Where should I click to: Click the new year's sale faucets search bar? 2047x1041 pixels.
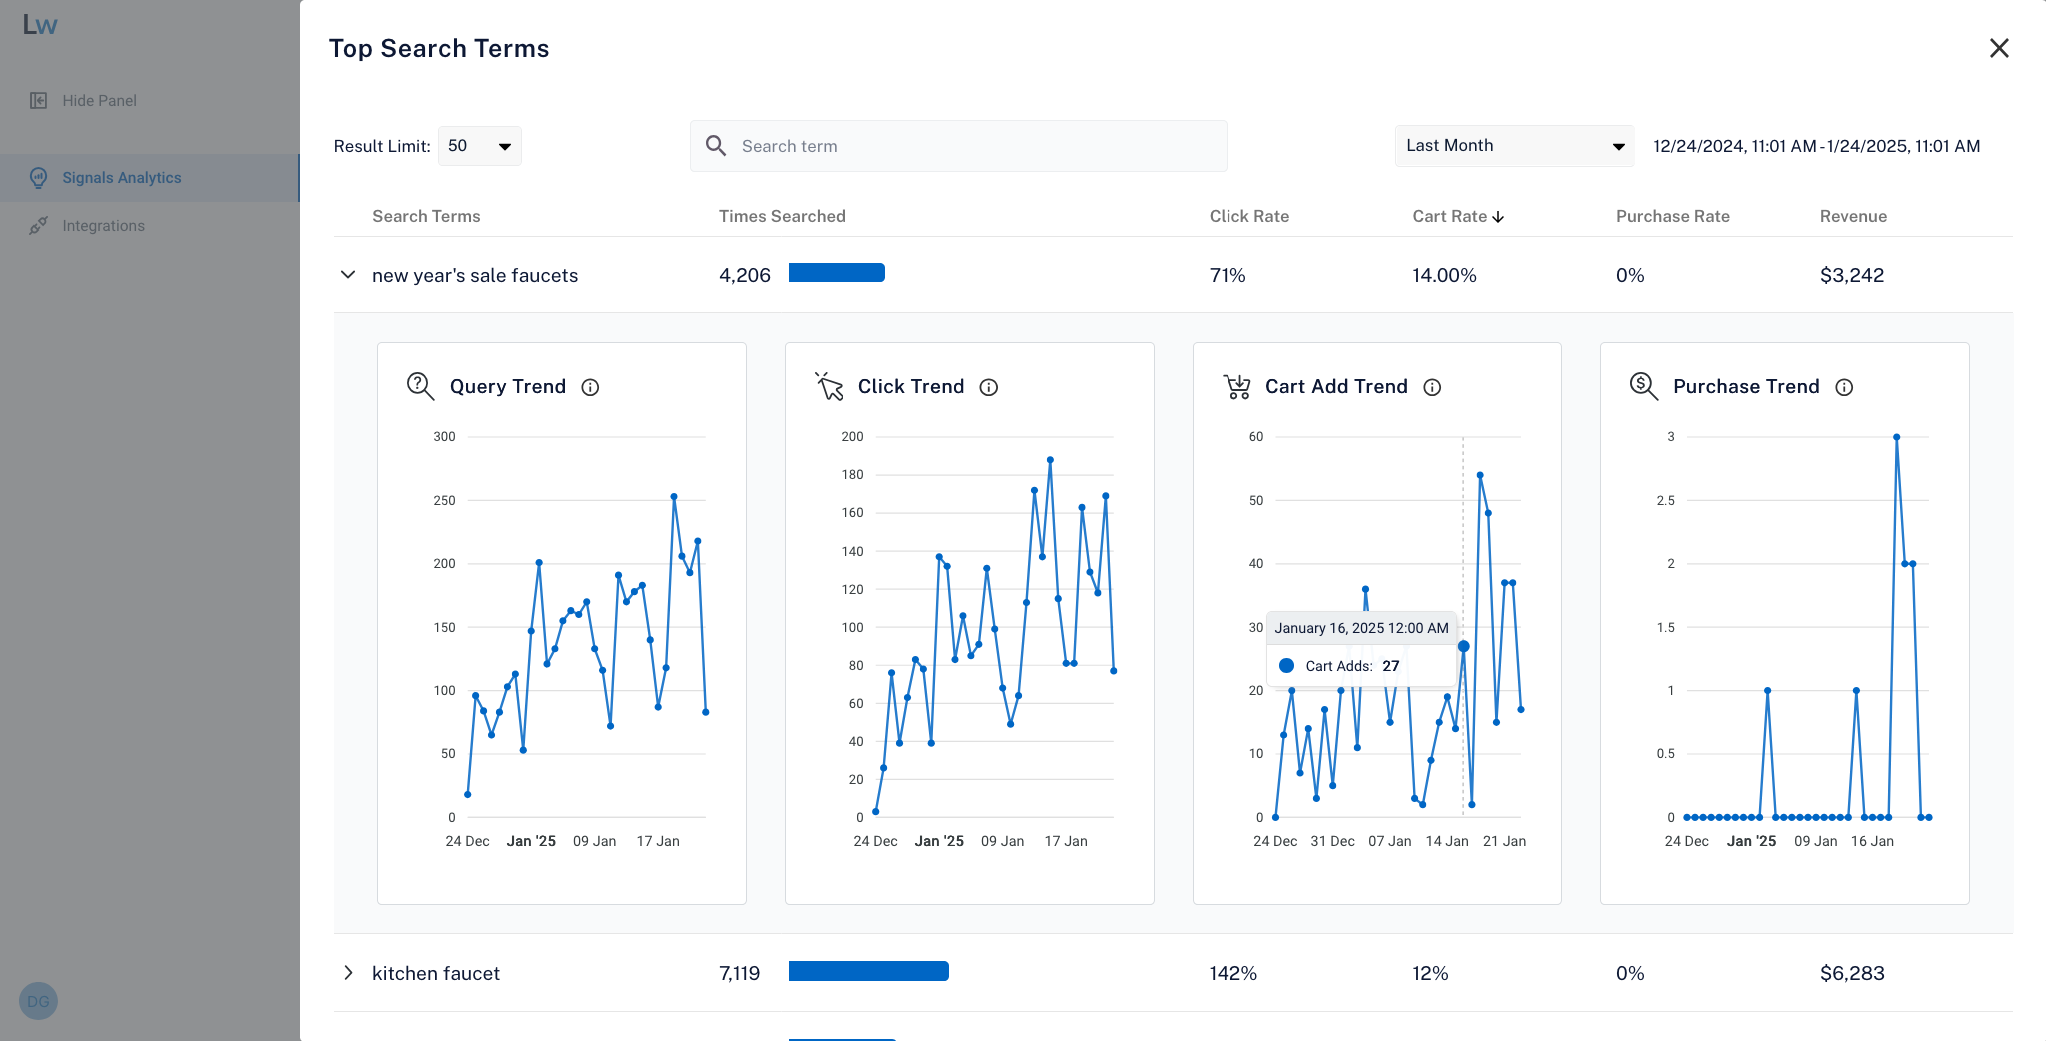[x=837, y=272]
